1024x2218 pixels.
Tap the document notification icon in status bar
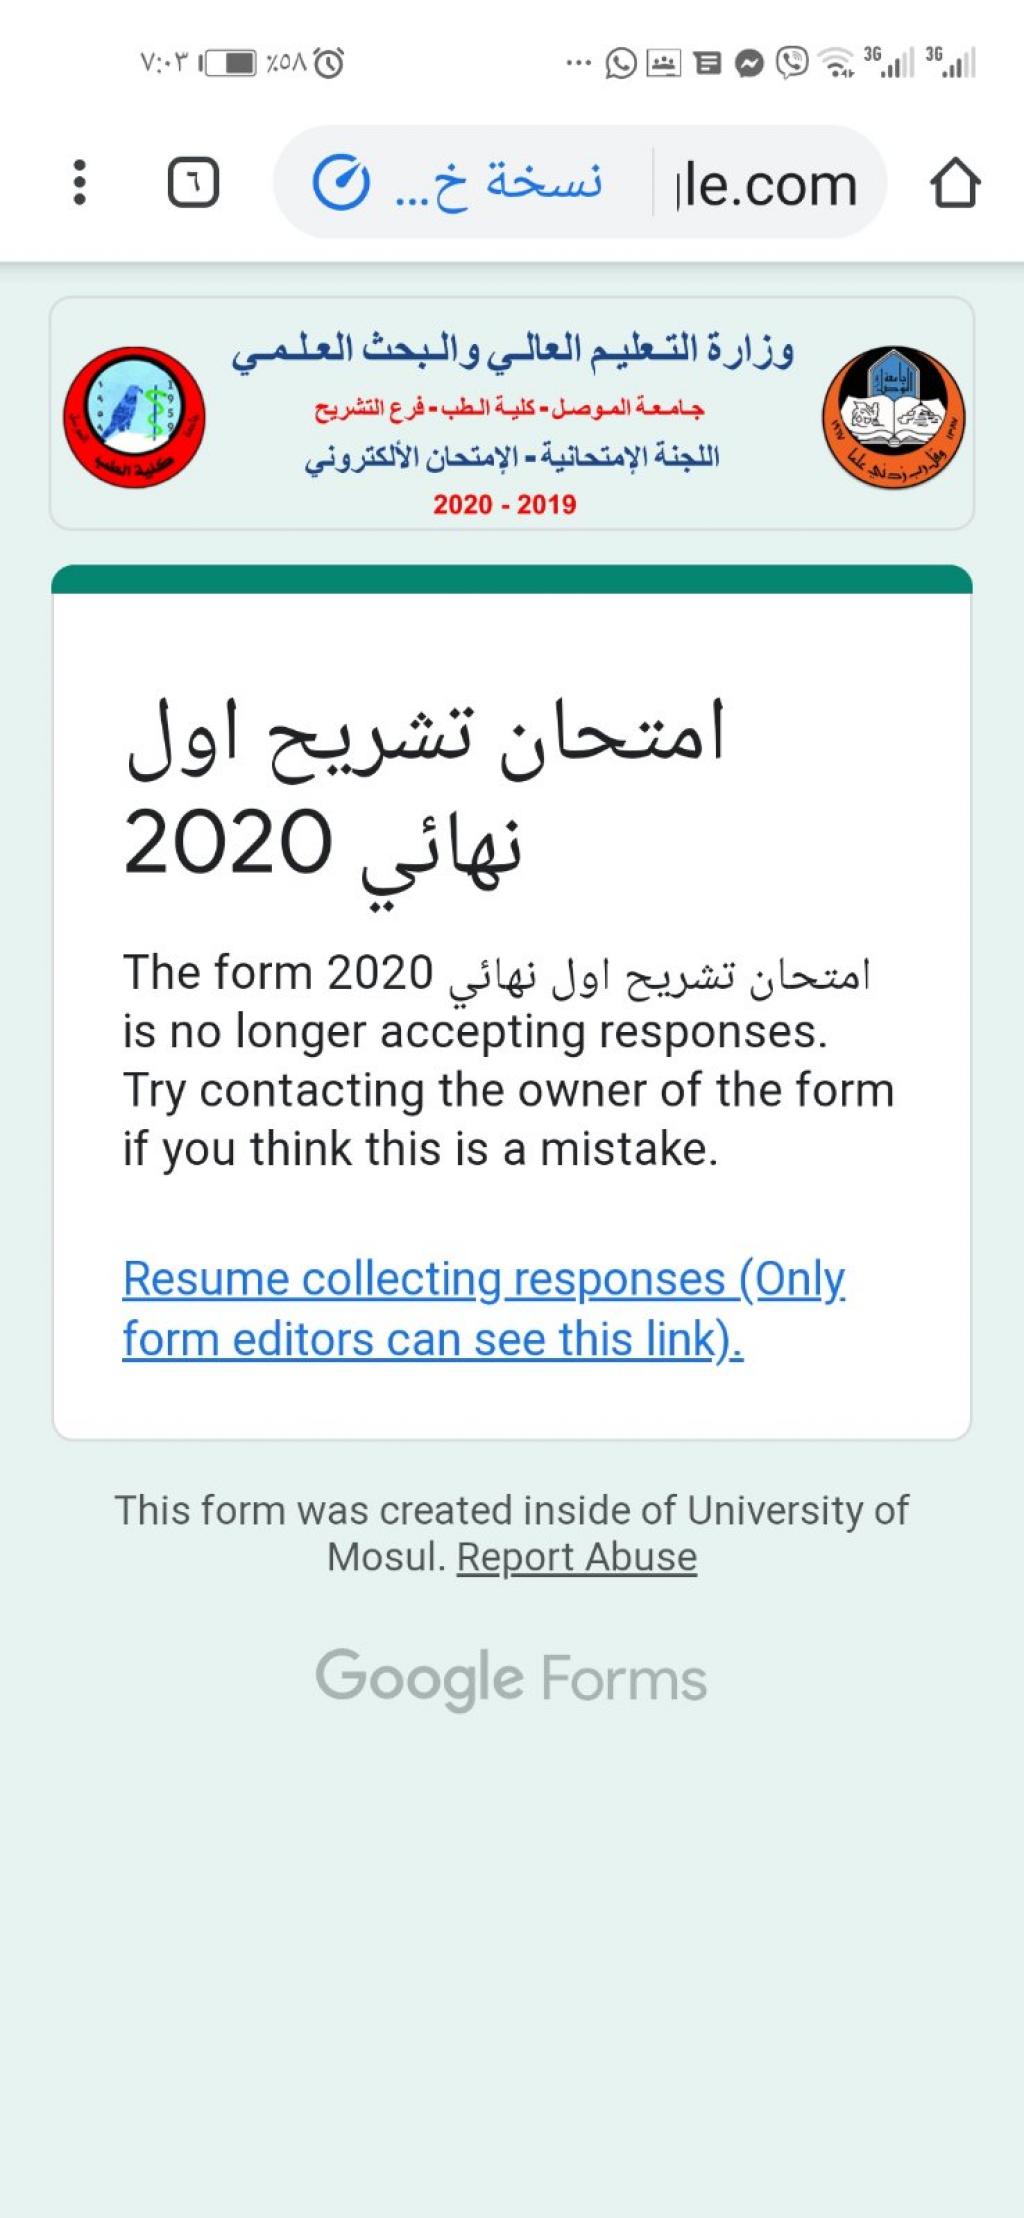tap(707, 64)
